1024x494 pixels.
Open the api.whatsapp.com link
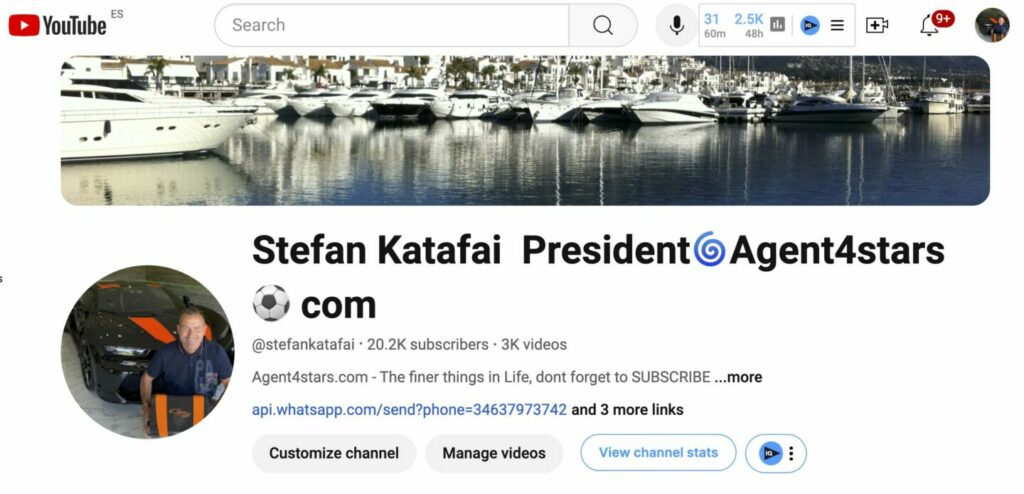point(409,410)
